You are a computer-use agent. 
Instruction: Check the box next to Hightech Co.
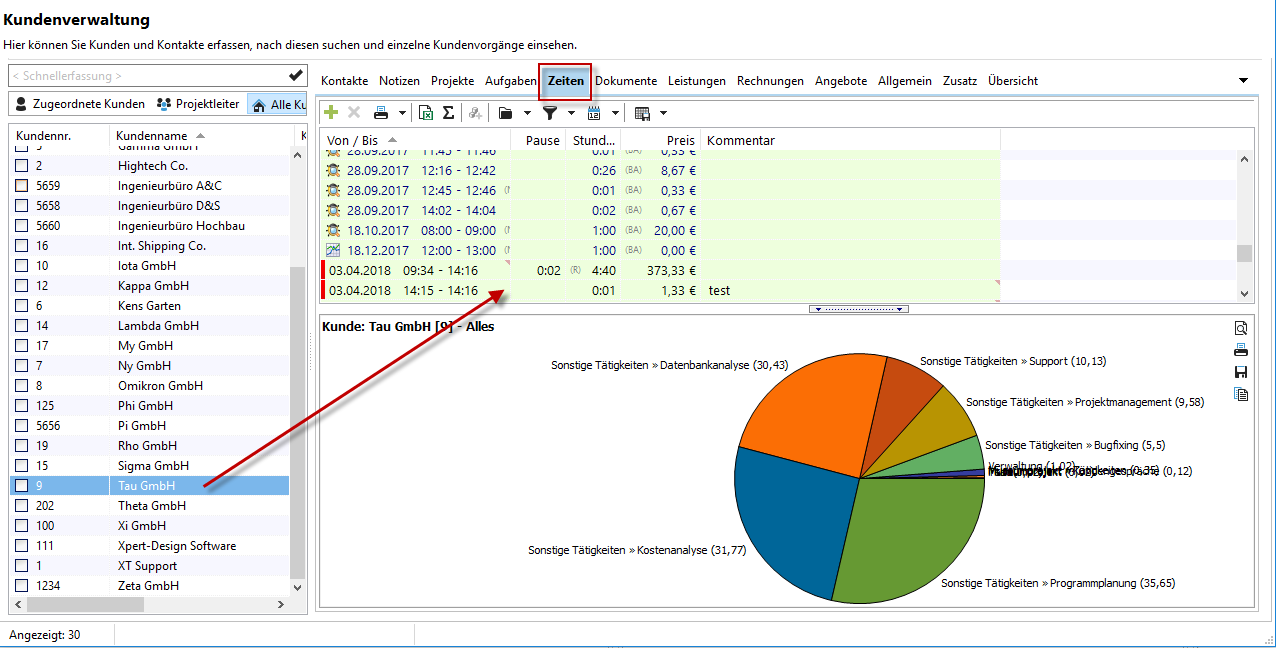22,166
